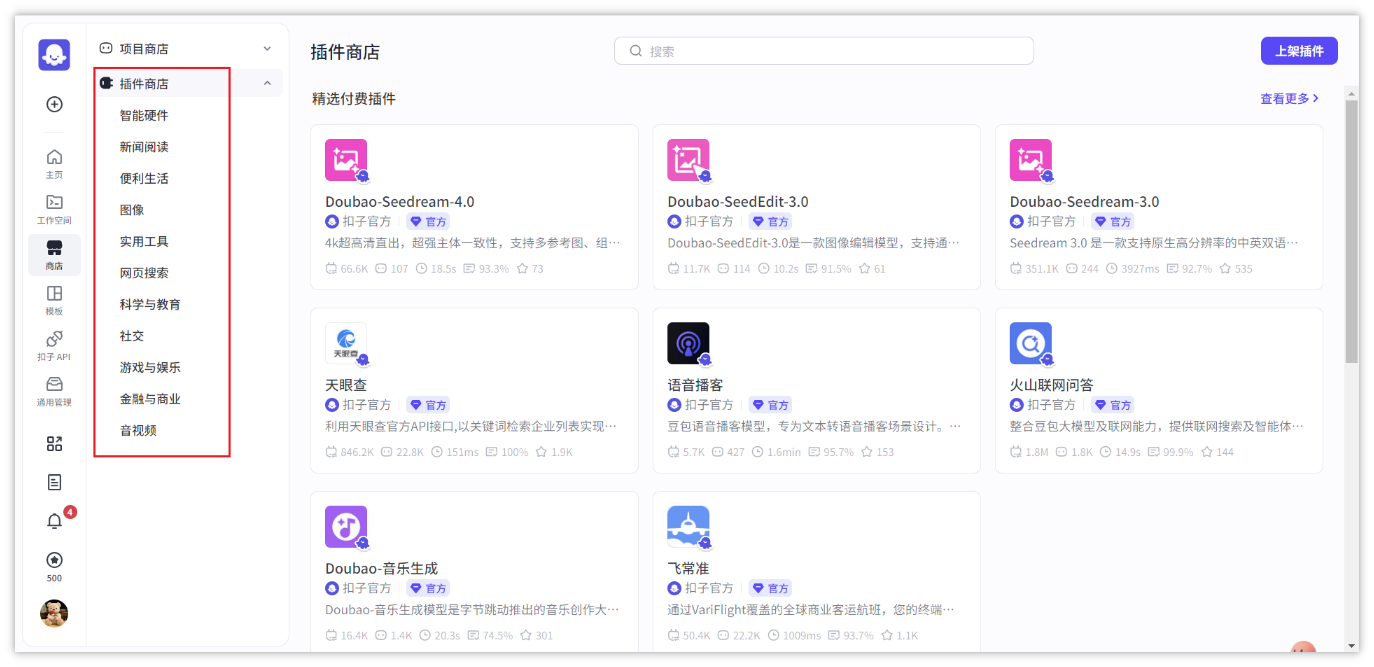Click the Coze logo icon

tap(54, 55)
